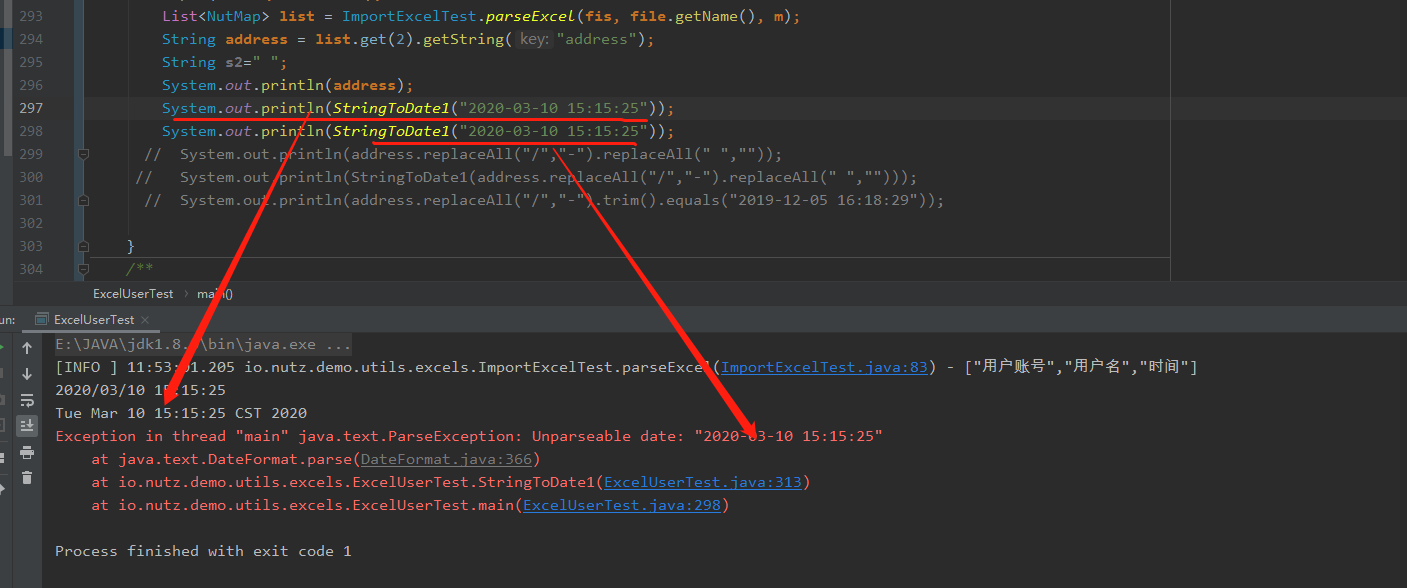Click println(address) on line 296
The image size is (1407, 588).
coord(335,85)
